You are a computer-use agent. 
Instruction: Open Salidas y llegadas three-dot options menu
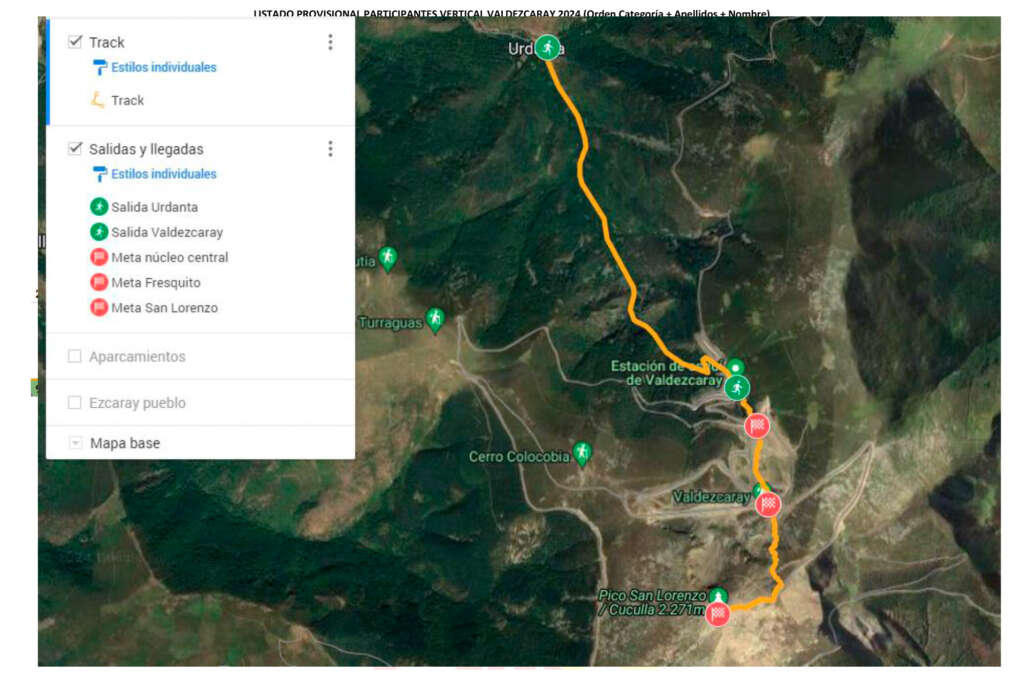(x=330, y=149)
